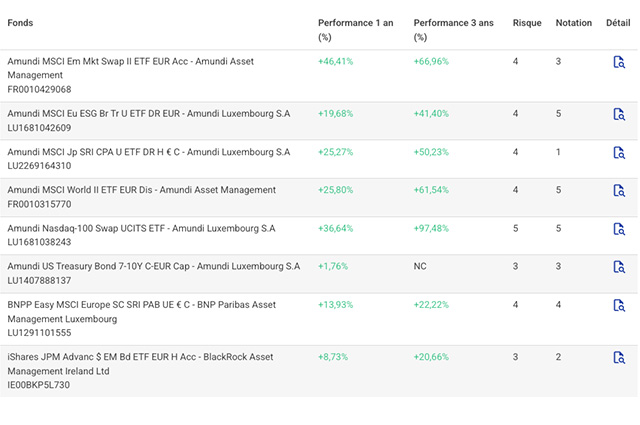
Task: Click the +50,23% three-year performance value
Action: [431, 152]
